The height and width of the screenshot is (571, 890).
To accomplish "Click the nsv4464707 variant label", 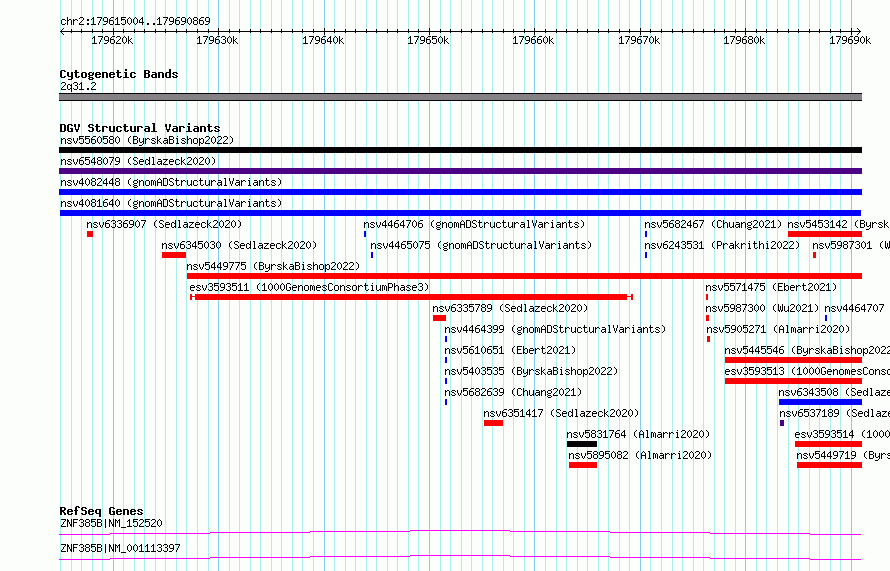I will coord(854,308).
